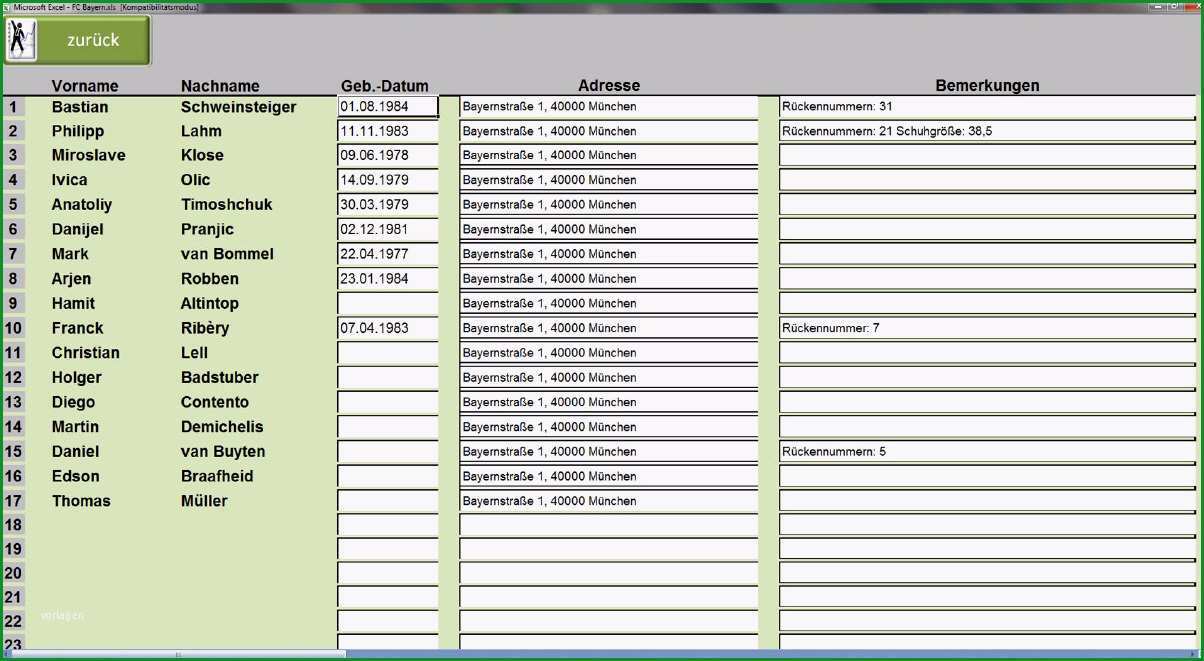1204x661 pixels.
Task: Click the empty remarks field in row 20
Action: pyautogui.click(x=987, y=574)
